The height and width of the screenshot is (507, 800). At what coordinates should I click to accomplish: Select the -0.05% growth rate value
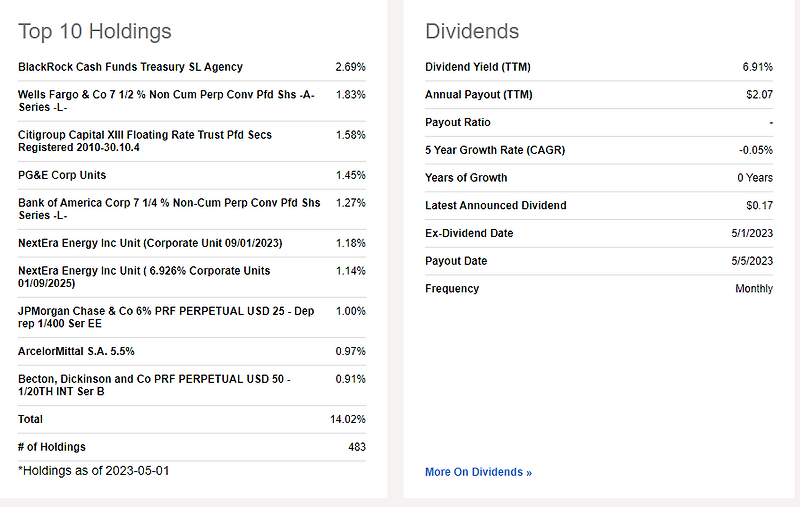[x=756, y=150]
